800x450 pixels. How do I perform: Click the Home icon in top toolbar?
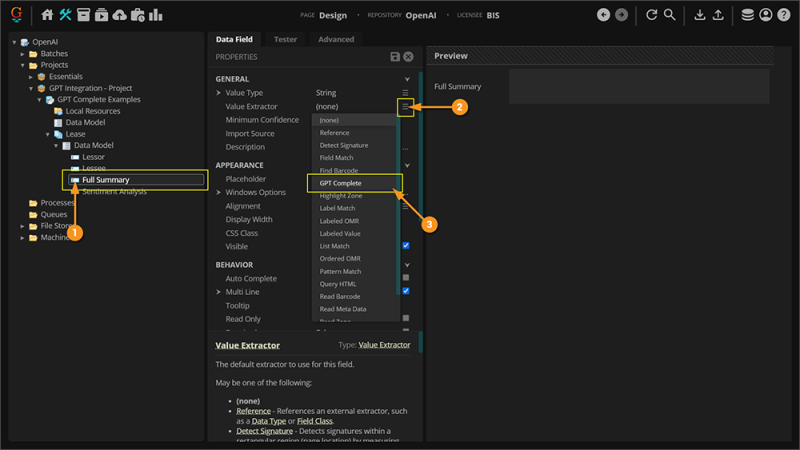pyautogui.click(x=47, y=15)
